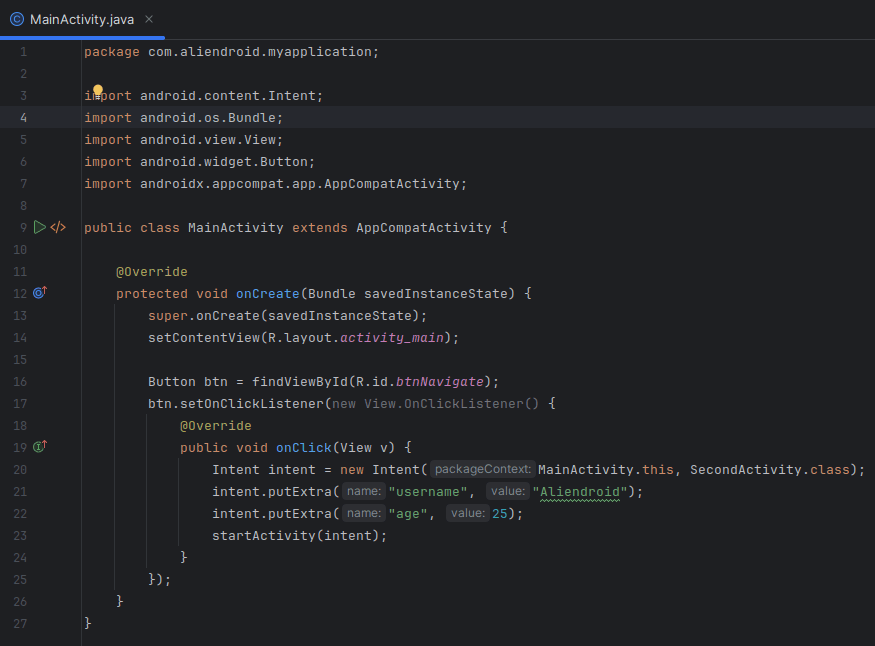Click the @Override annotation on line 11
The height and width of the screenshot is (646, 875).
point(152,272)
